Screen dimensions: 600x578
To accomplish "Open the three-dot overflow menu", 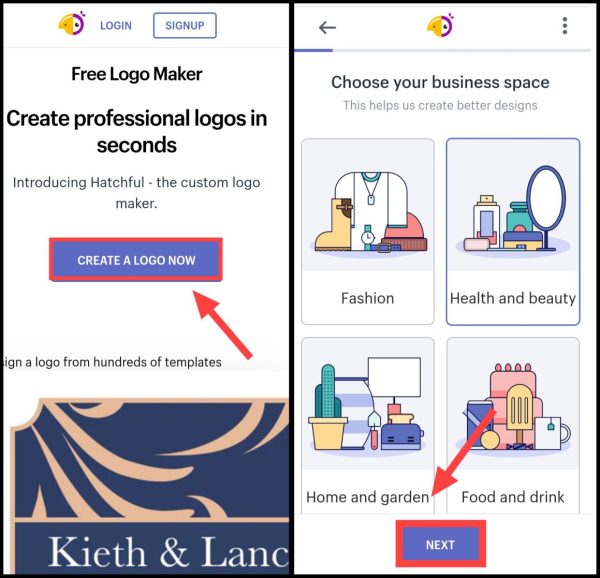I will coord(565,26).
